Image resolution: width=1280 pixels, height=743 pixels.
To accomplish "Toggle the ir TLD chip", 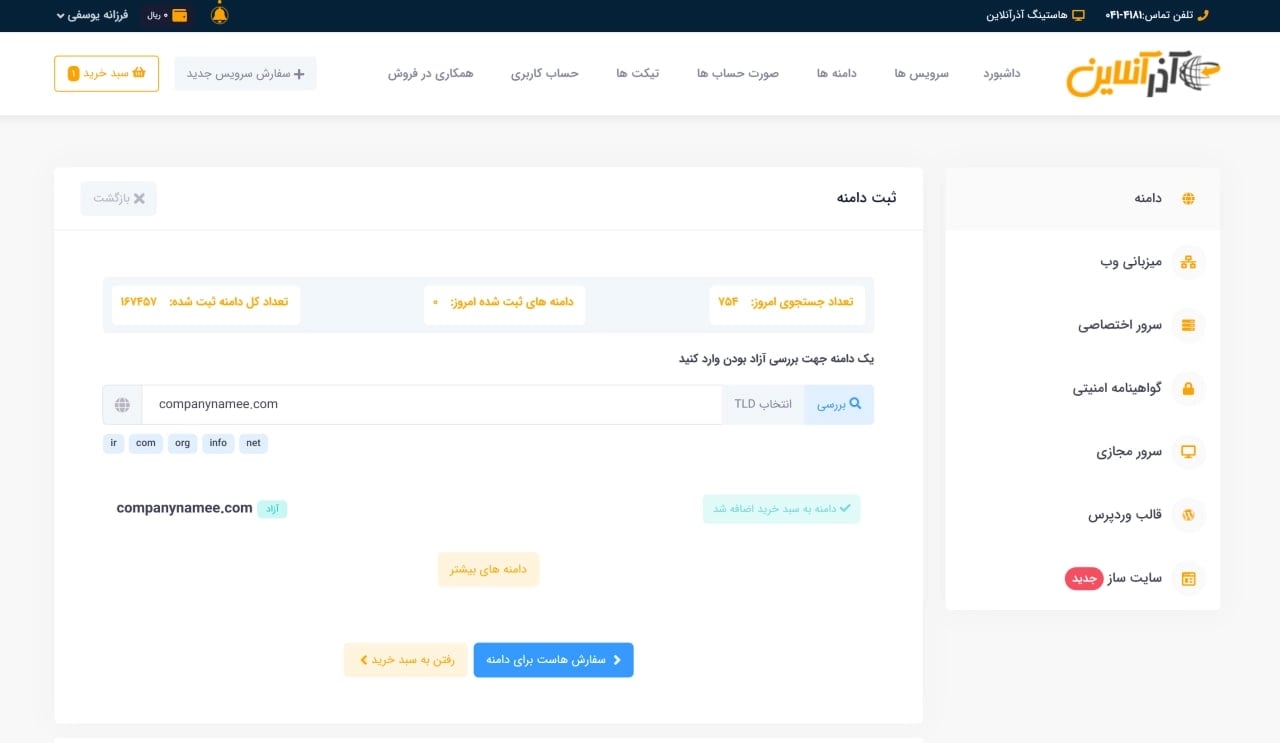I will pos(113,443).
